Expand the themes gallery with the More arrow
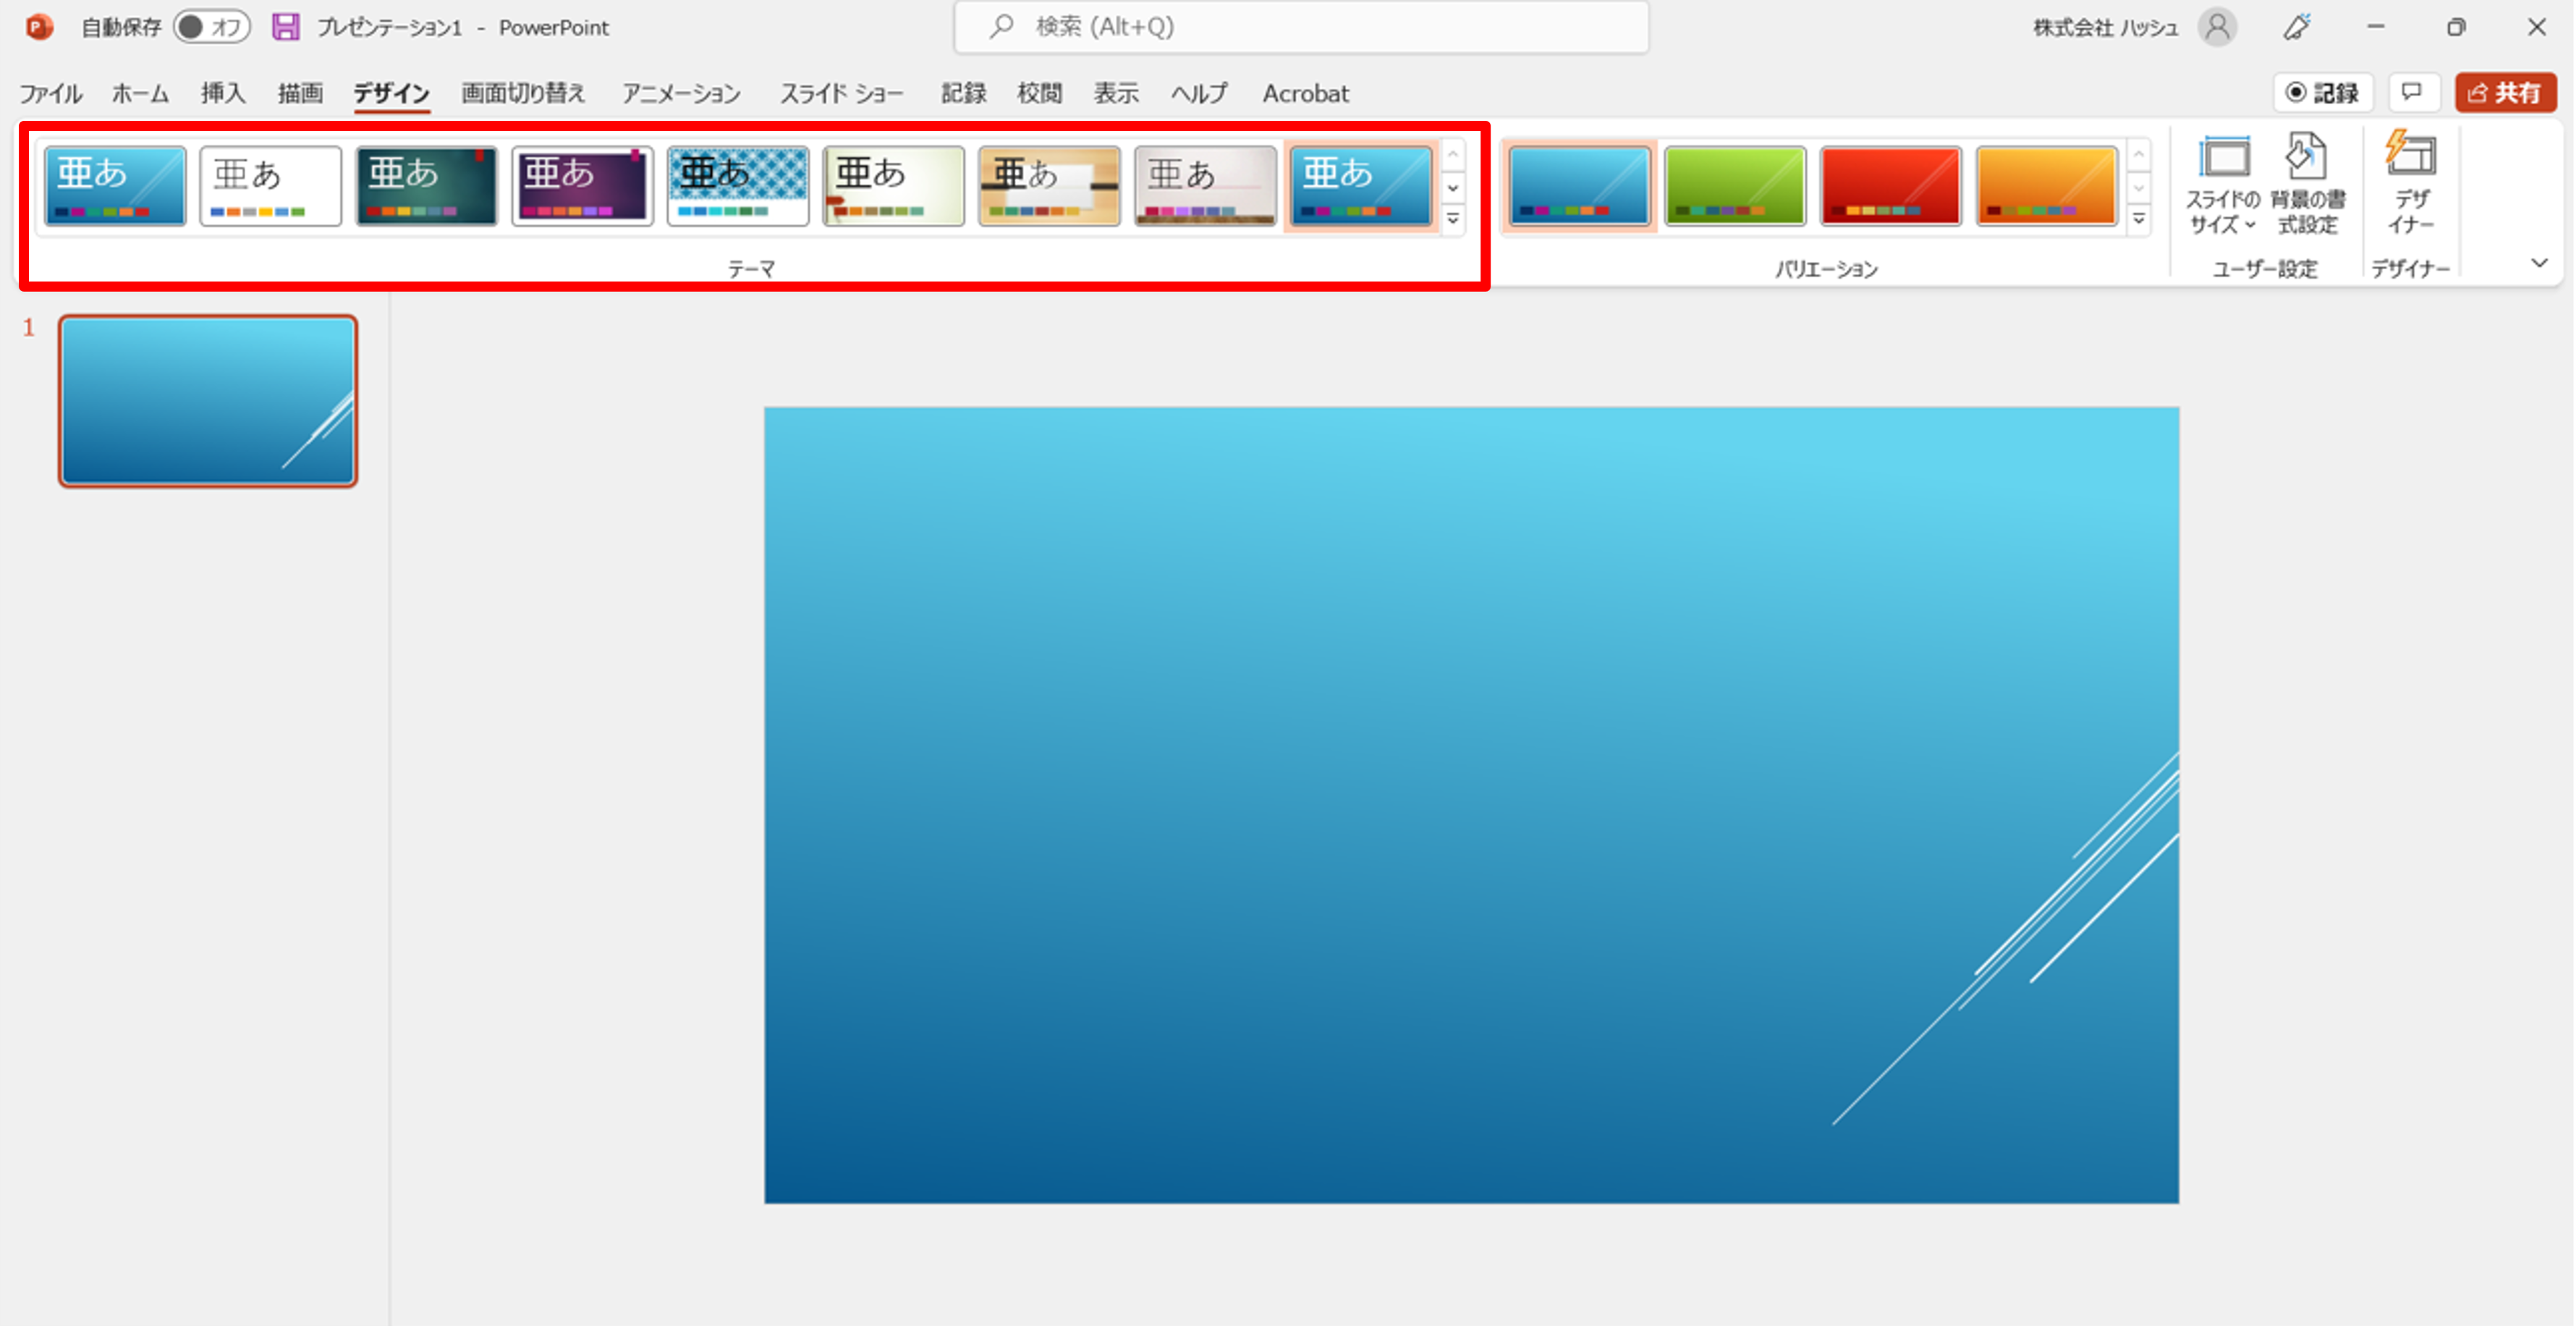The height and width of the screenshot is (1326, 2576). [1453, 219]
